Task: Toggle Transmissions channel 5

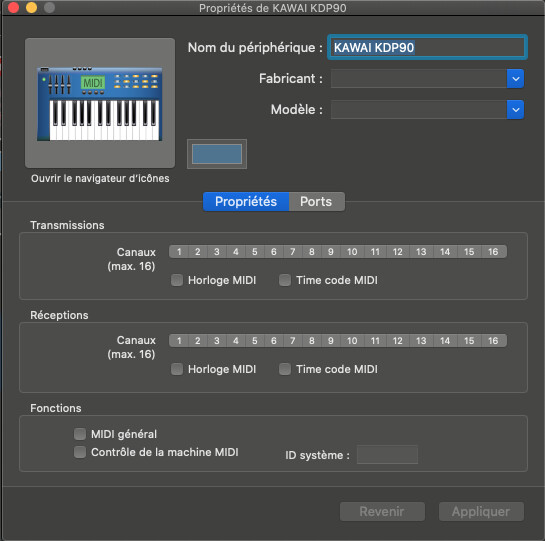Action: point(255,252)
